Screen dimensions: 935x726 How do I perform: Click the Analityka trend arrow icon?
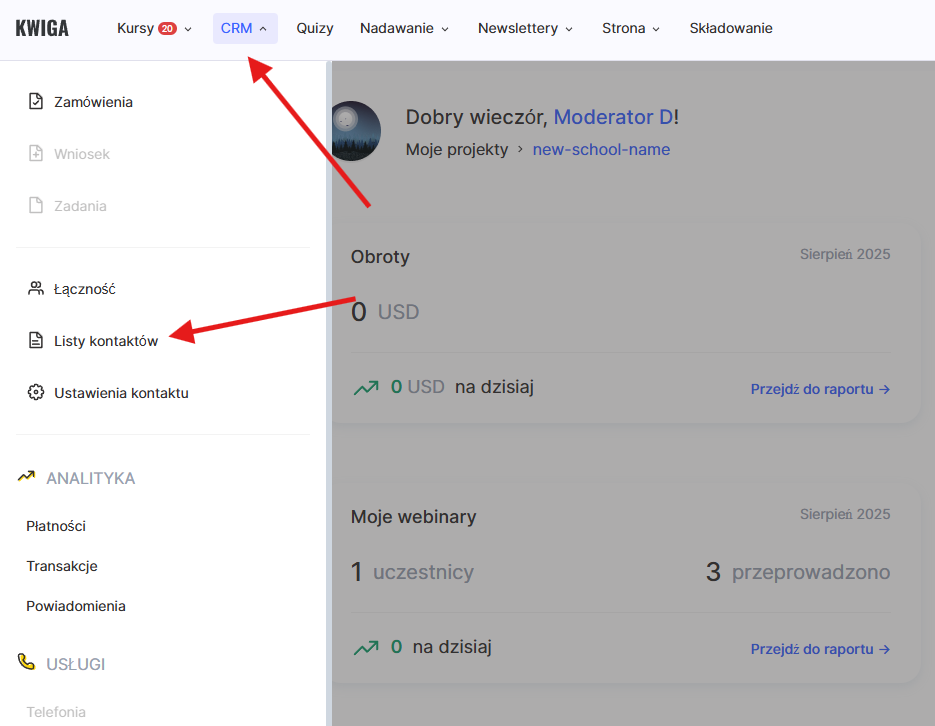point(27,477)
